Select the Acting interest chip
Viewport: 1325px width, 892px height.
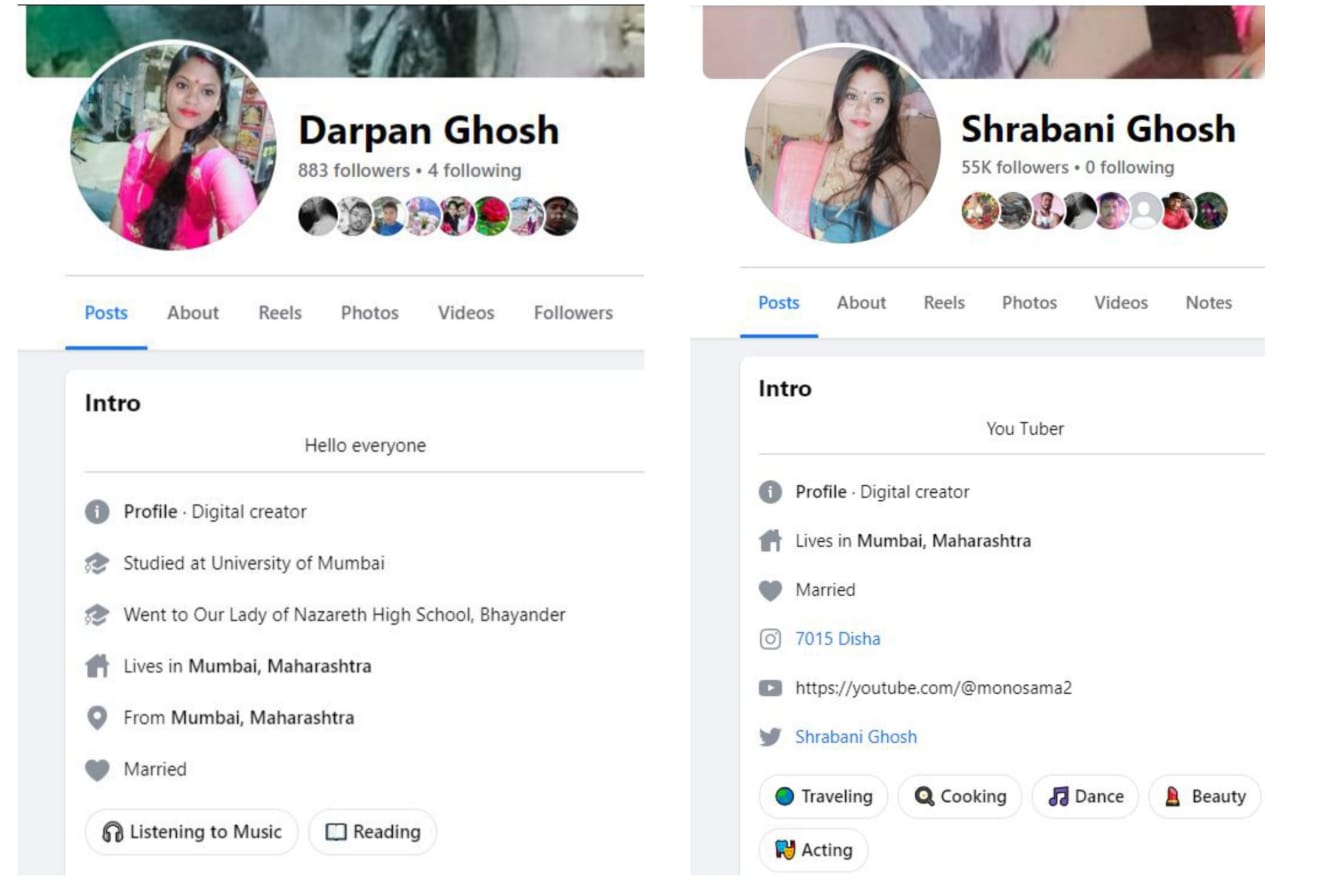coord(814,850)
